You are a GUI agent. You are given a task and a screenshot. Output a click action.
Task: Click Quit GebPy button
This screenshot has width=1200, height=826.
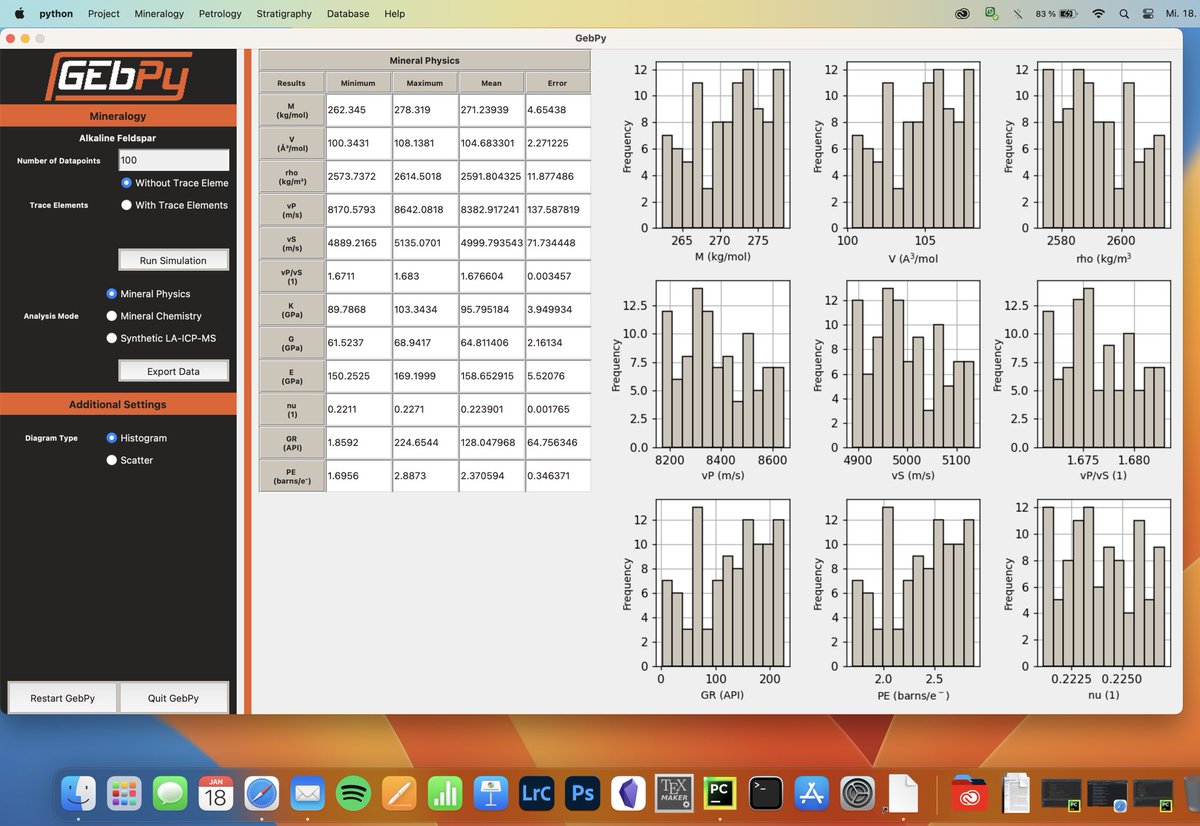(173, 698)
